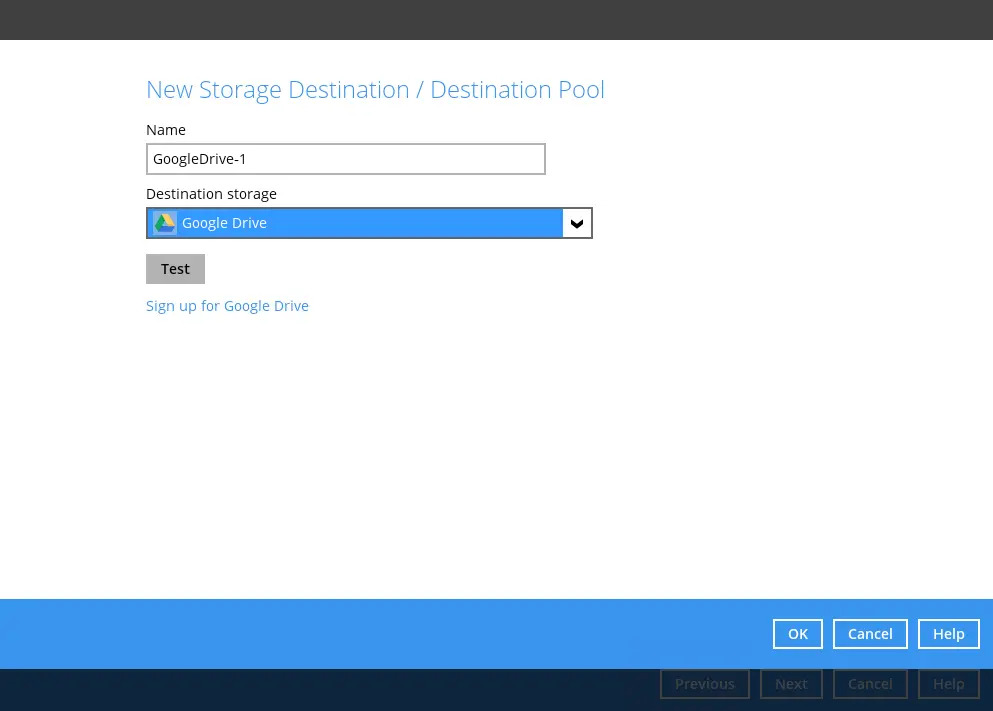Expand the Destination storage dropdown arrow

coord(576,223)
